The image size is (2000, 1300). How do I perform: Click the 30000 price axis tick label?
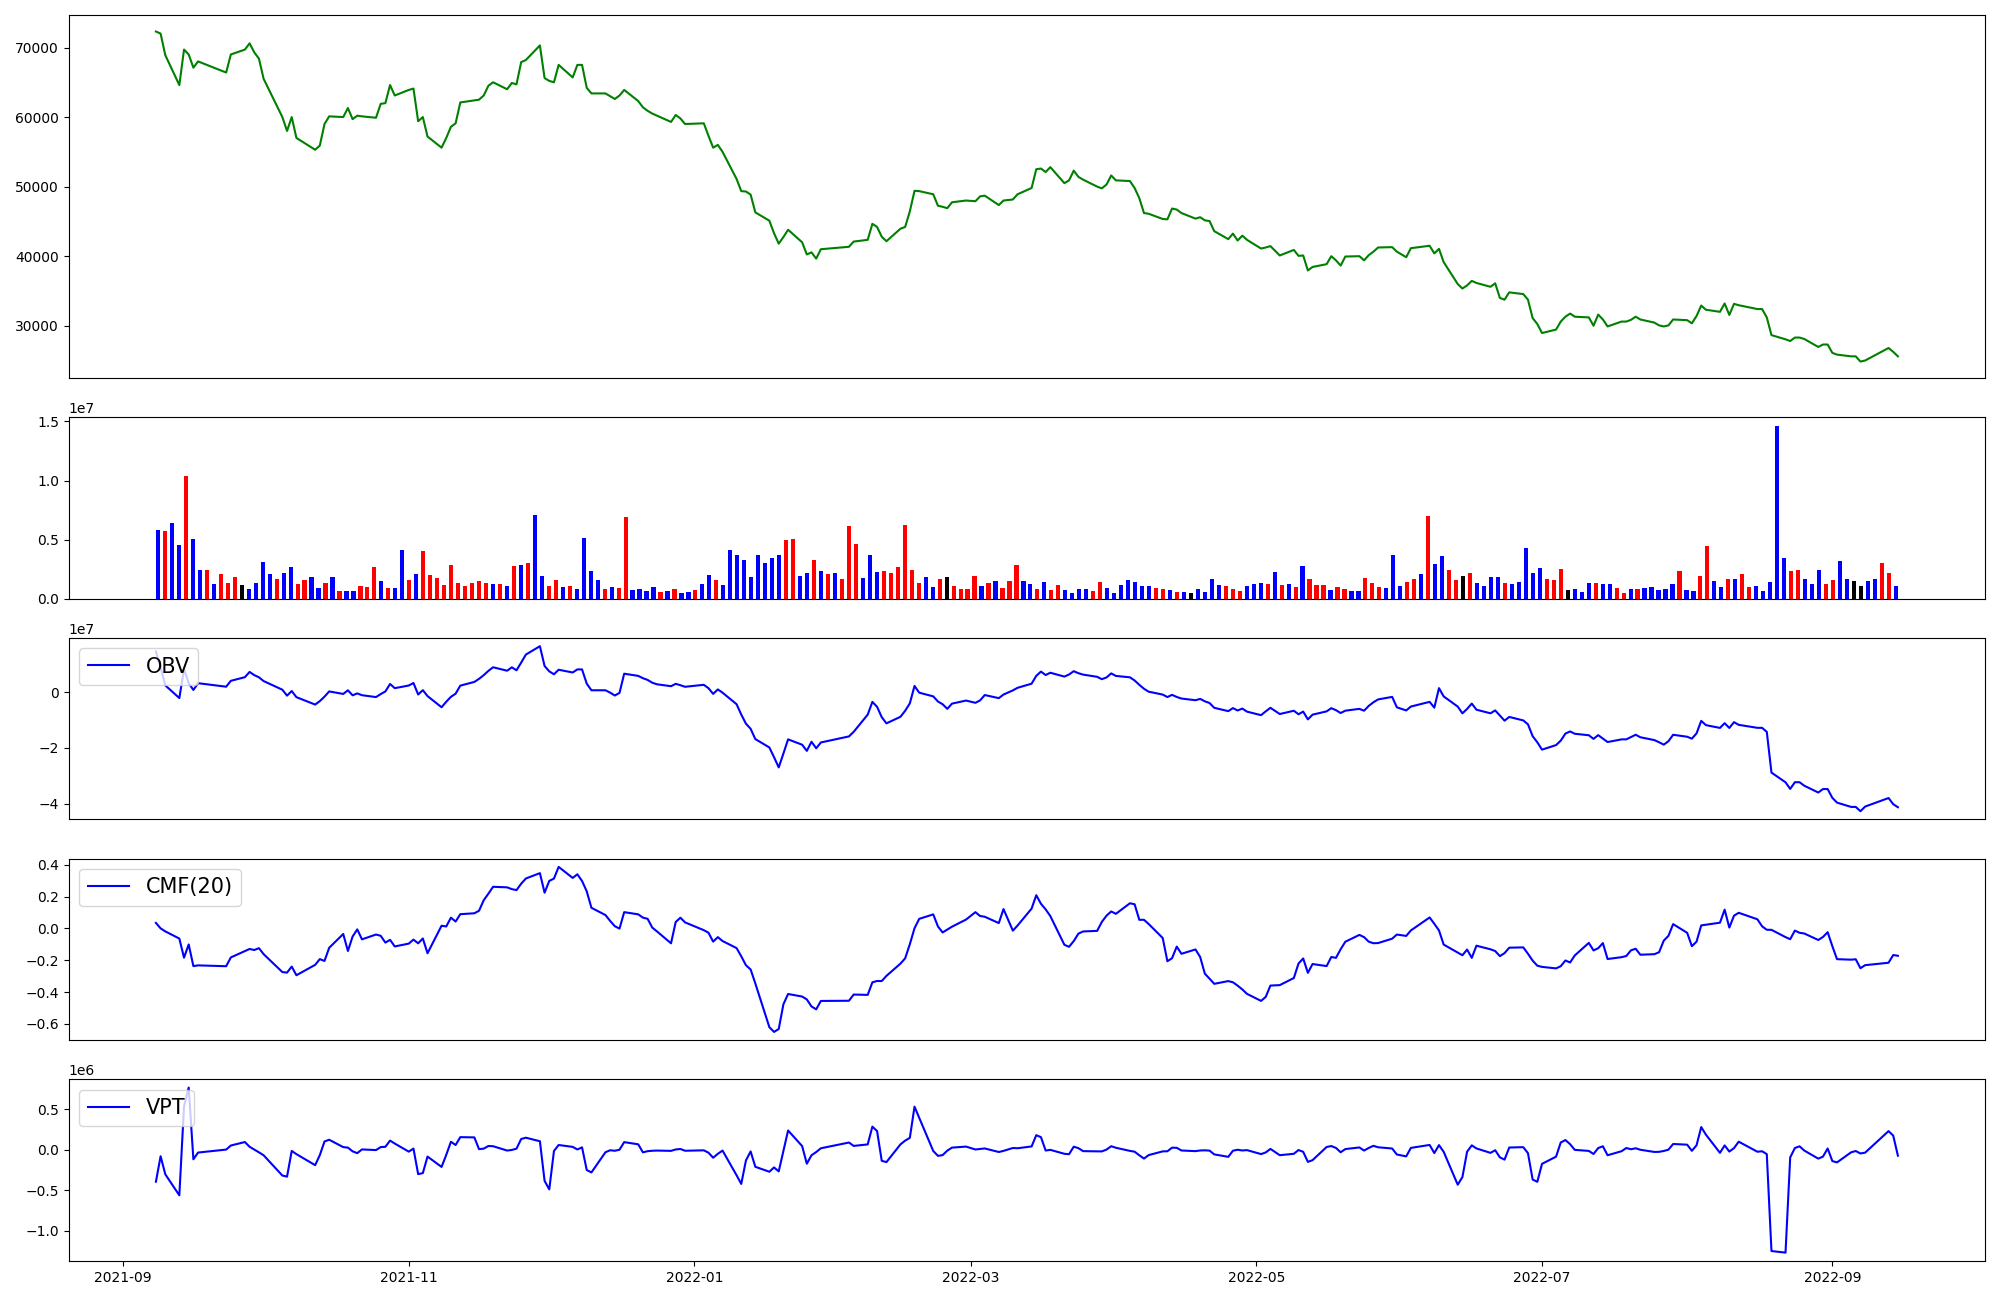(37, 326)
